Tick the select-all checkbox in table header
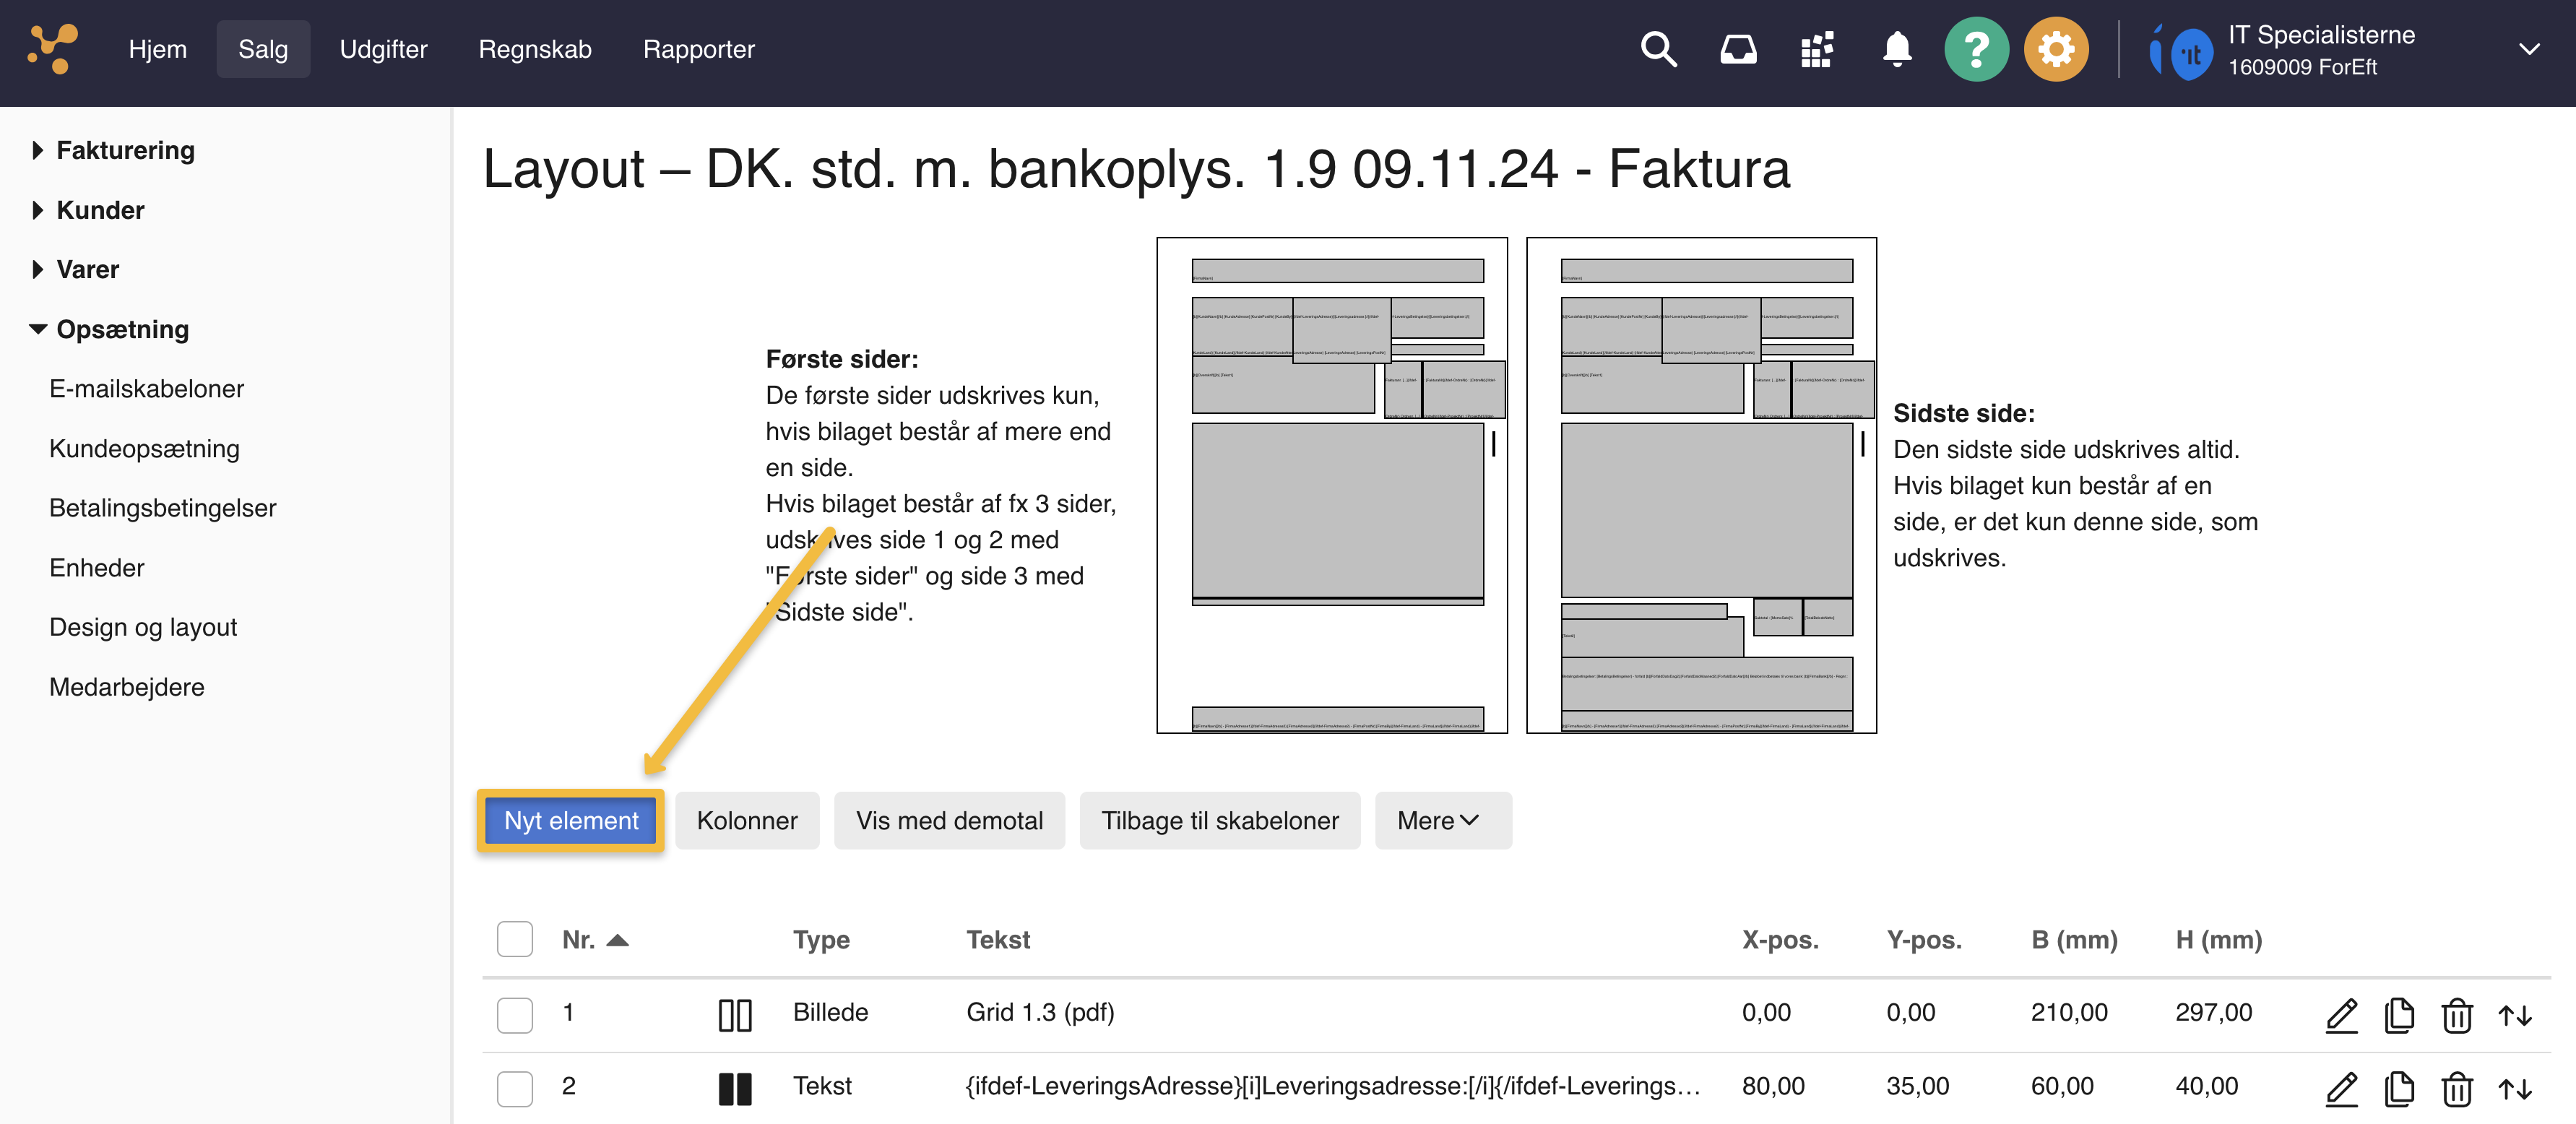2576x1124 pixels. [515, 939]
